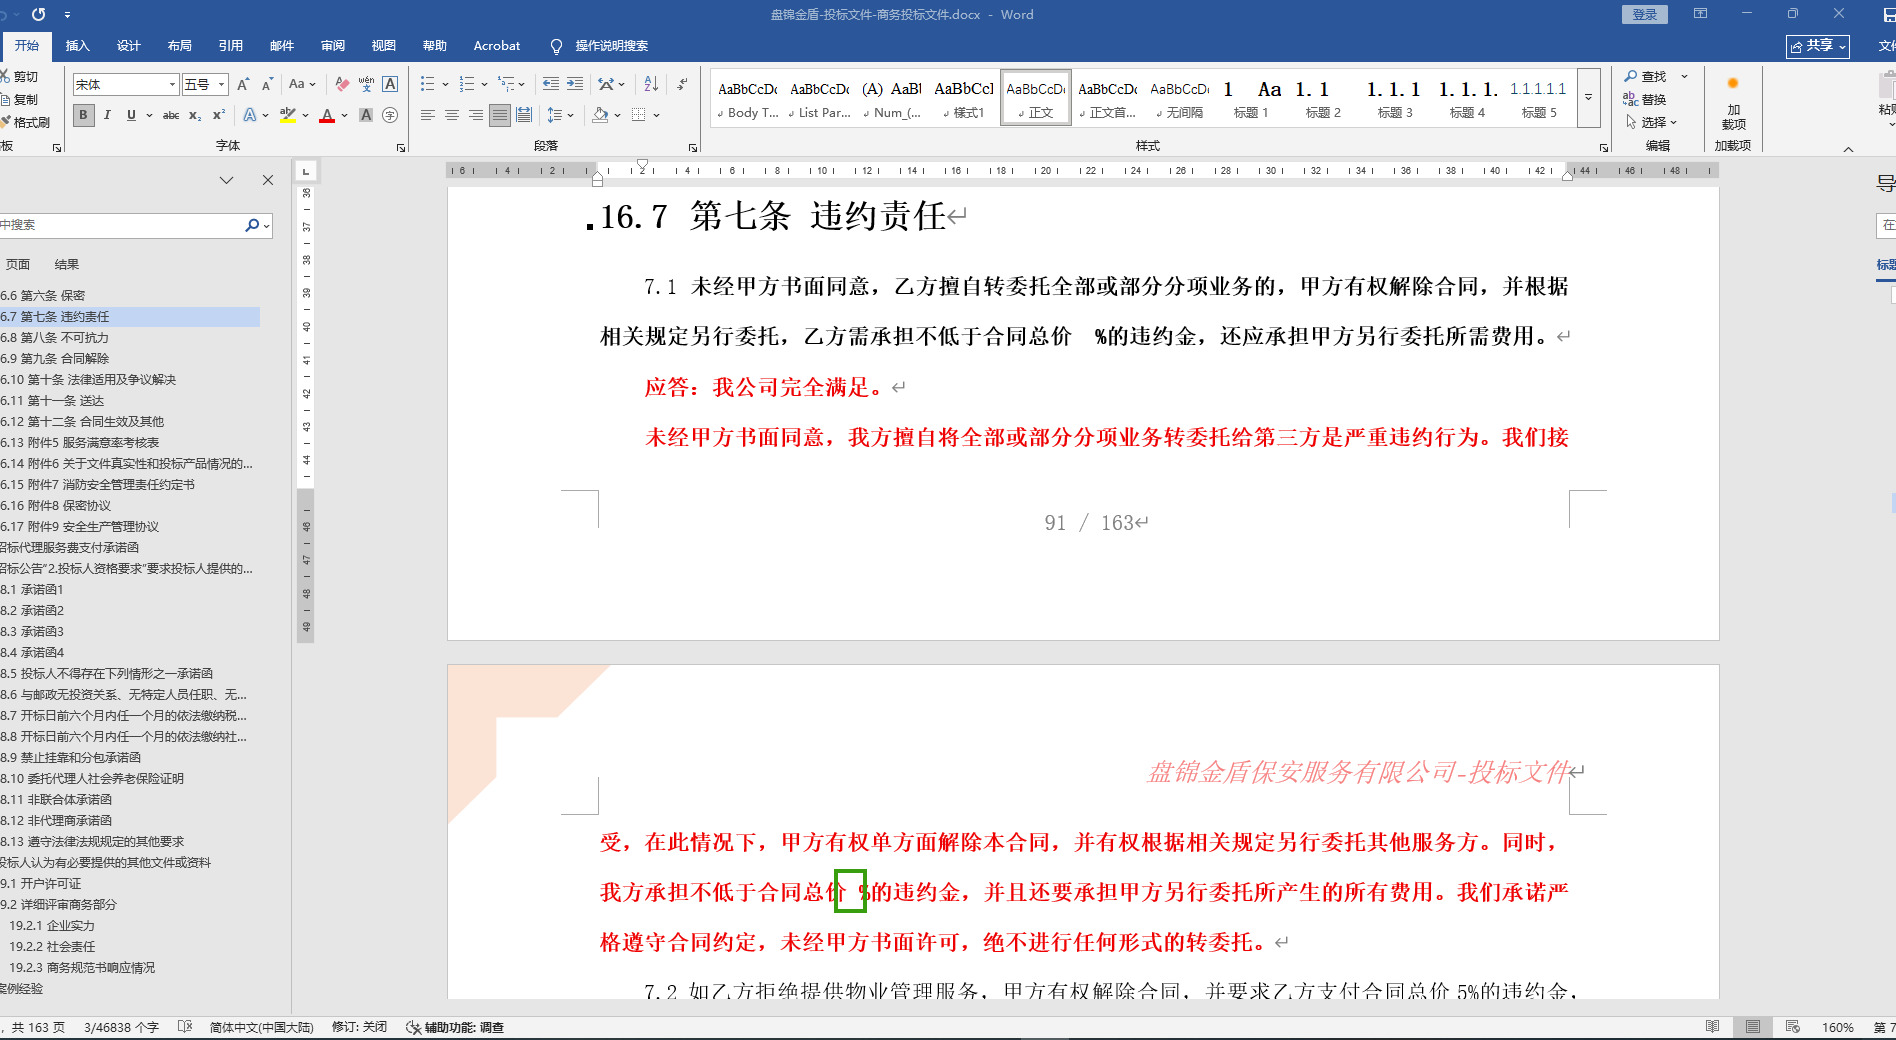Expand the styles gallery
Screen dimensions: 1896x1040
(1588, 98)
